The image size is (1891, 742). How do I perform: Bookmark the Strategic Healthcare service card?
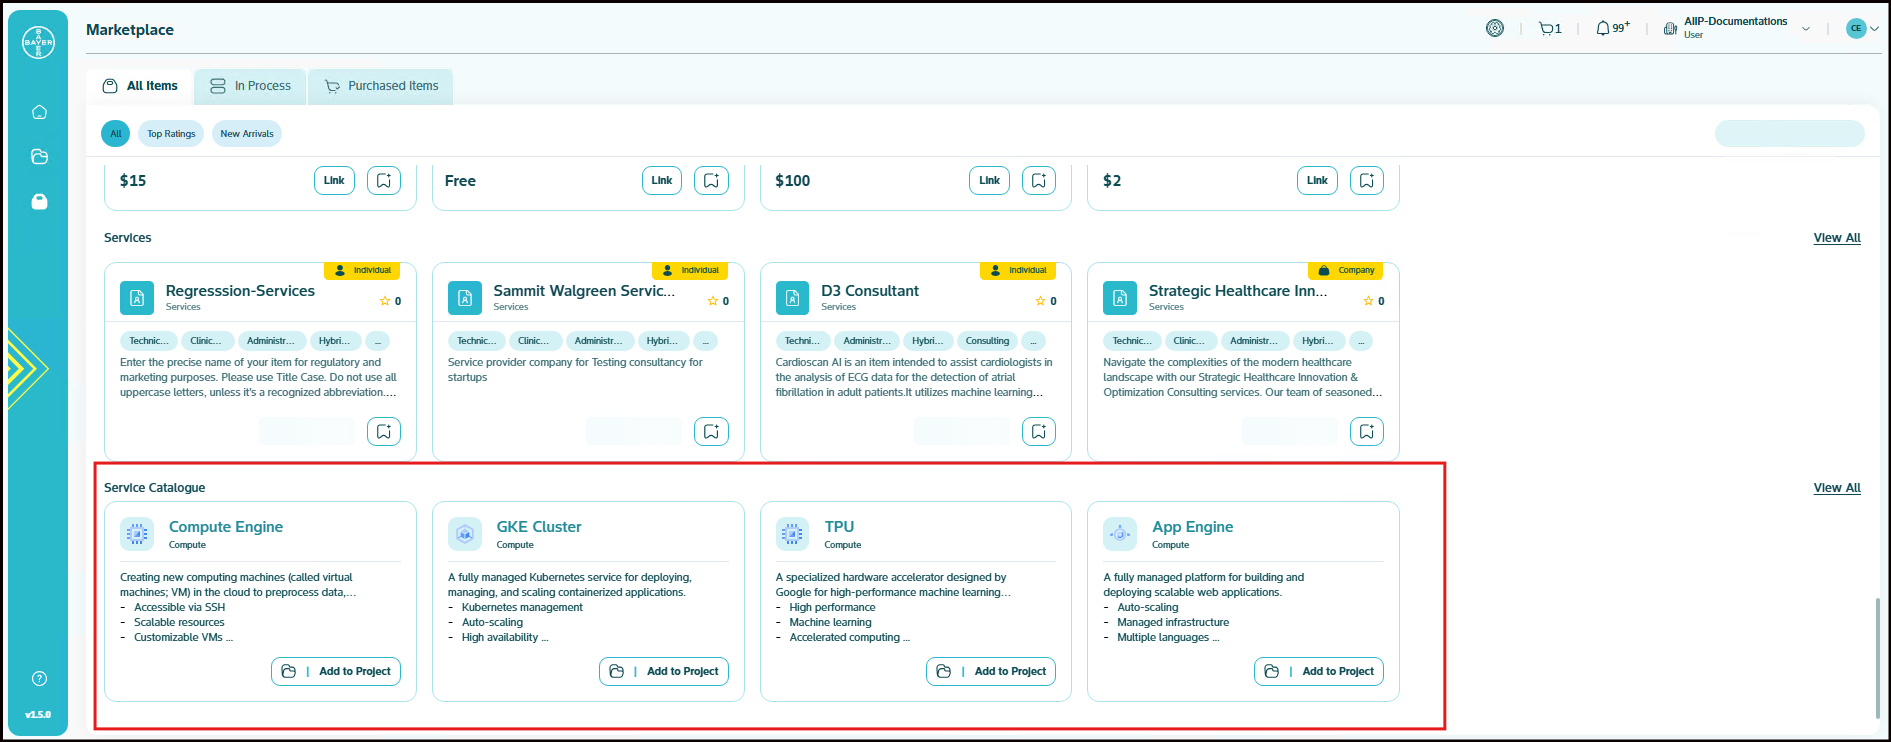point(1367,432)
